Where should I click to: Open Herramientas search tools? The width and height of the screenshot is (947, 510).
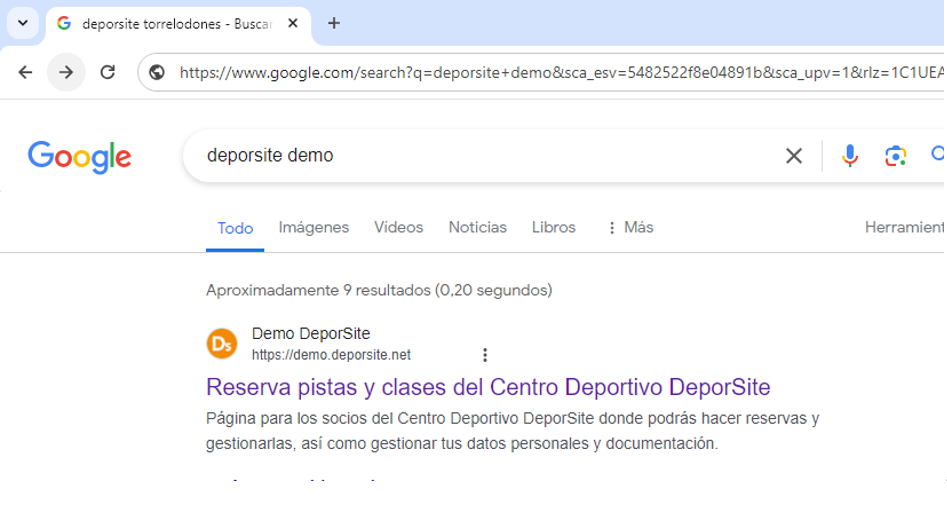tap(905, 227)
